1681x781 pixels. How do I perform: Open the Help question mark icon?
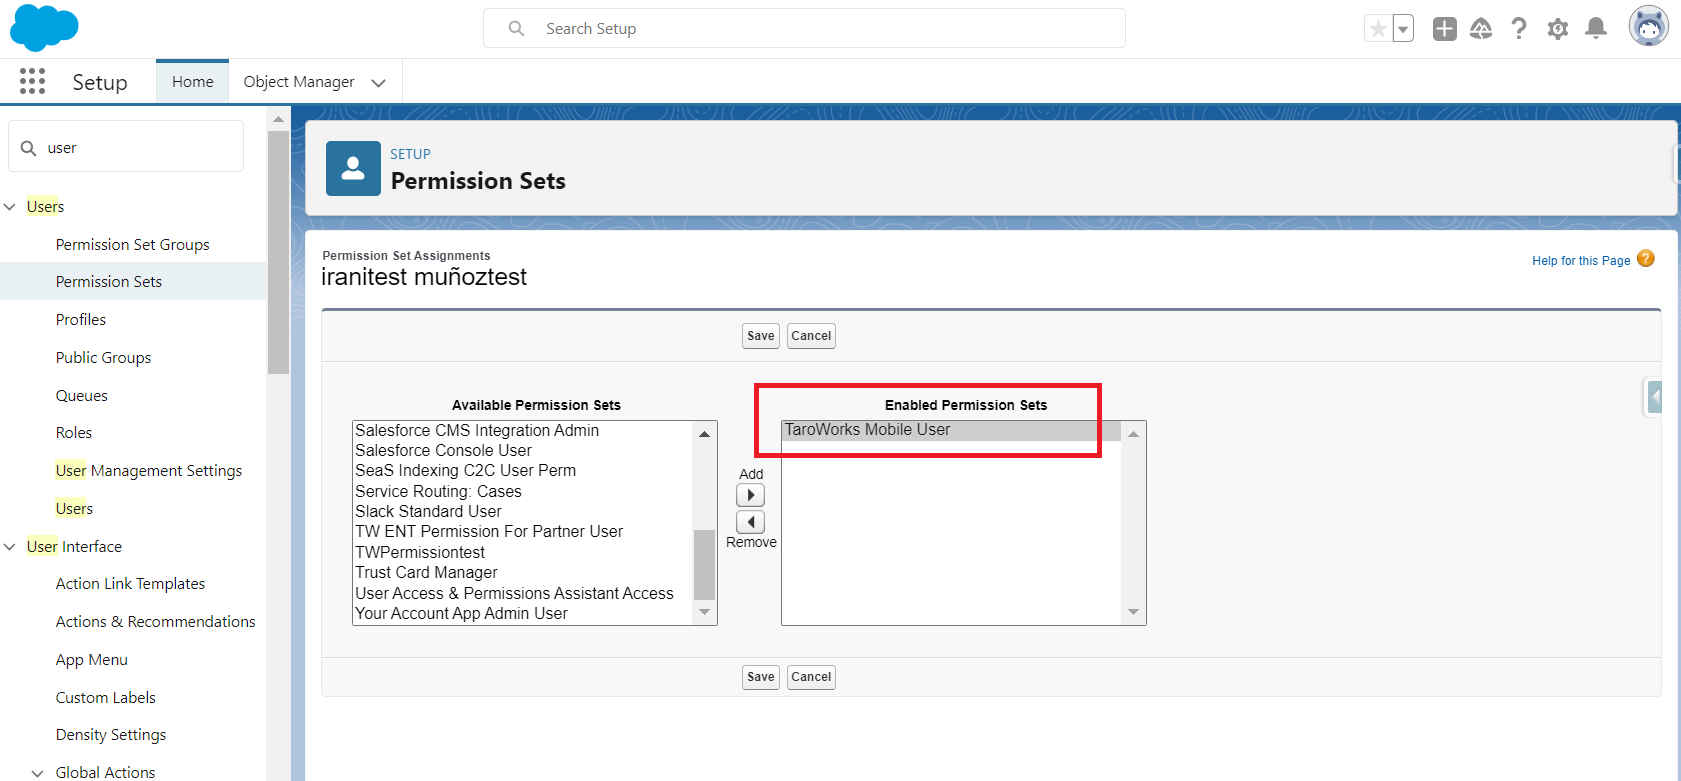pos(1519,29)
